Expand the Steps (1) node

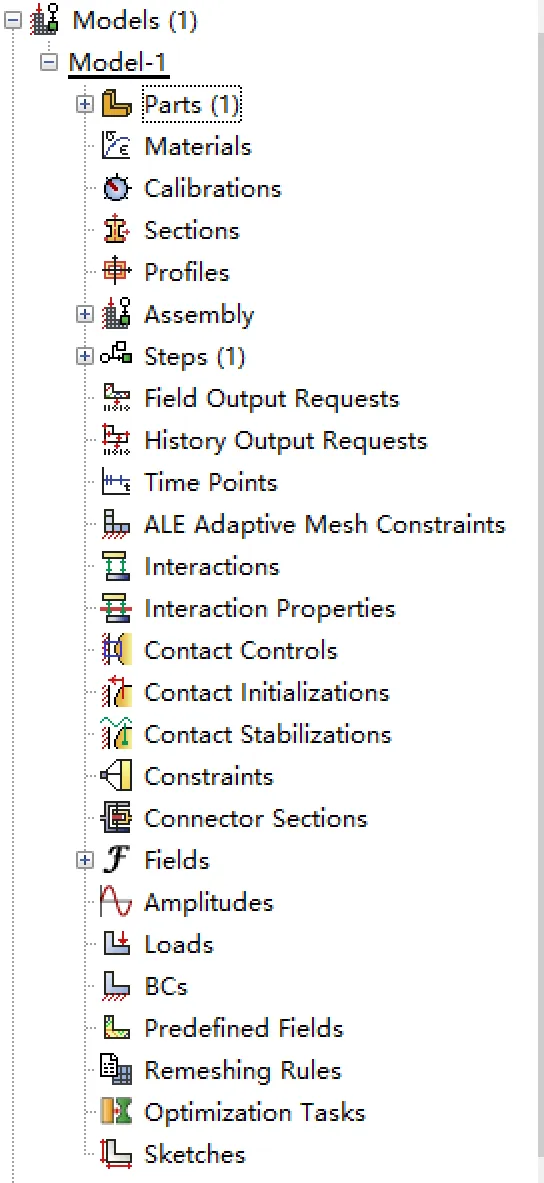85,356
